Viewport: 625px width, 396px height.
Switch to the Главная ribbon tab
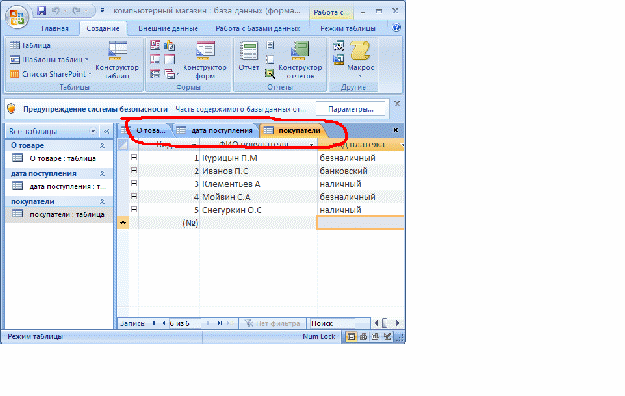point(55,29)
